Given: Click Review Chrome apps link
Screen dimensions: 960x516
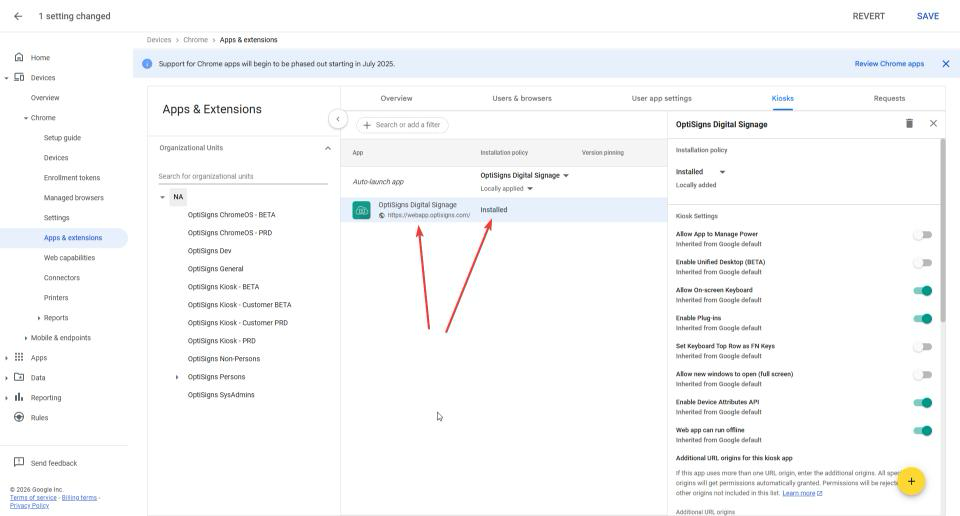Looking at the screenshot, I should click(889, 64).
